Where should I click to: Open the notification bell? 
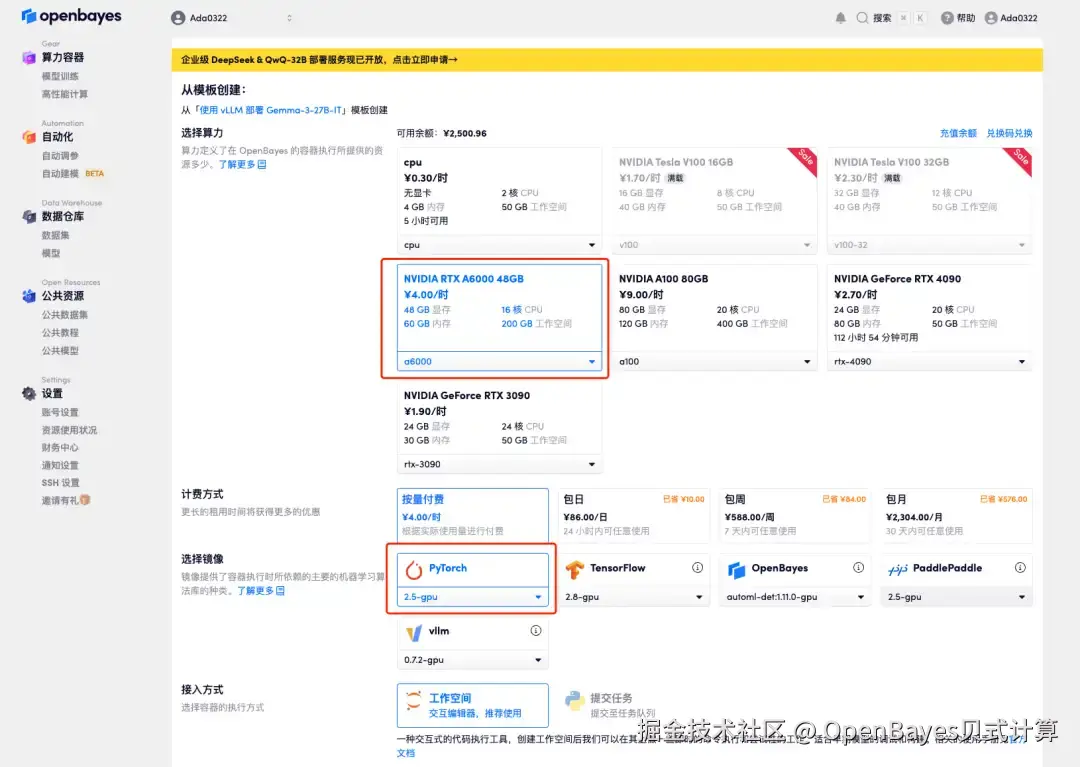[840, 18]
